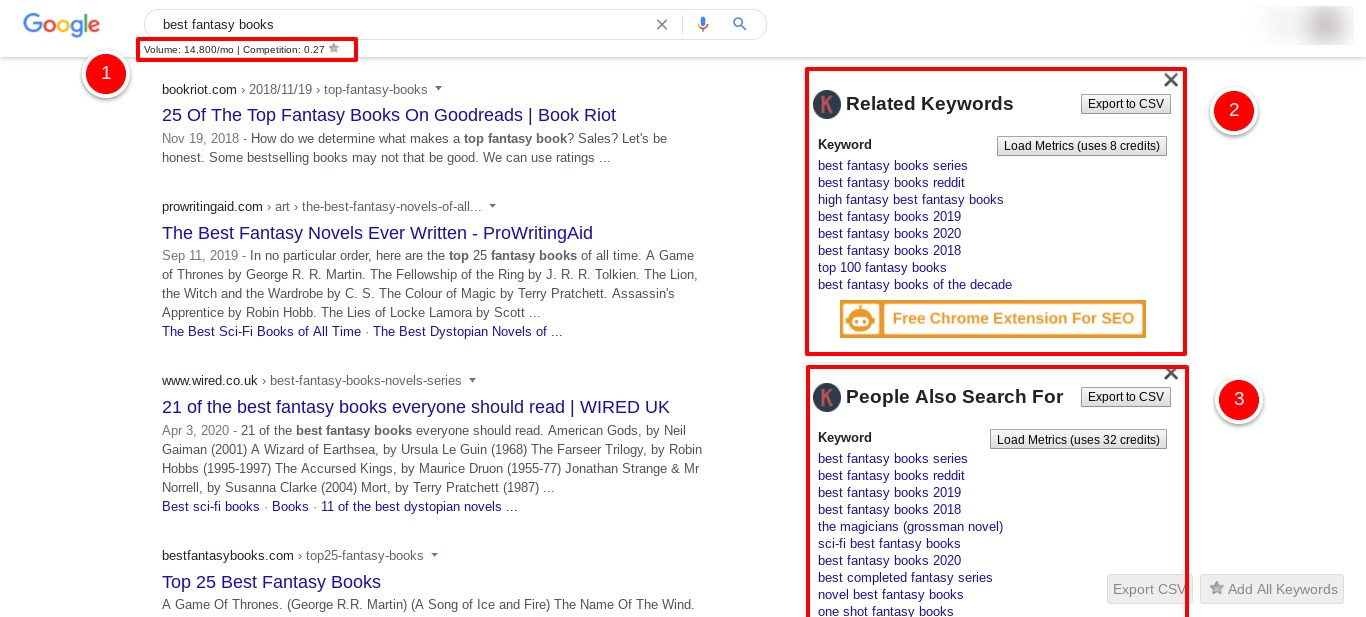The image size is (1366, 617).
Task: Open the Free Chrome Extension For SEO banner
Action: [992, 319]
